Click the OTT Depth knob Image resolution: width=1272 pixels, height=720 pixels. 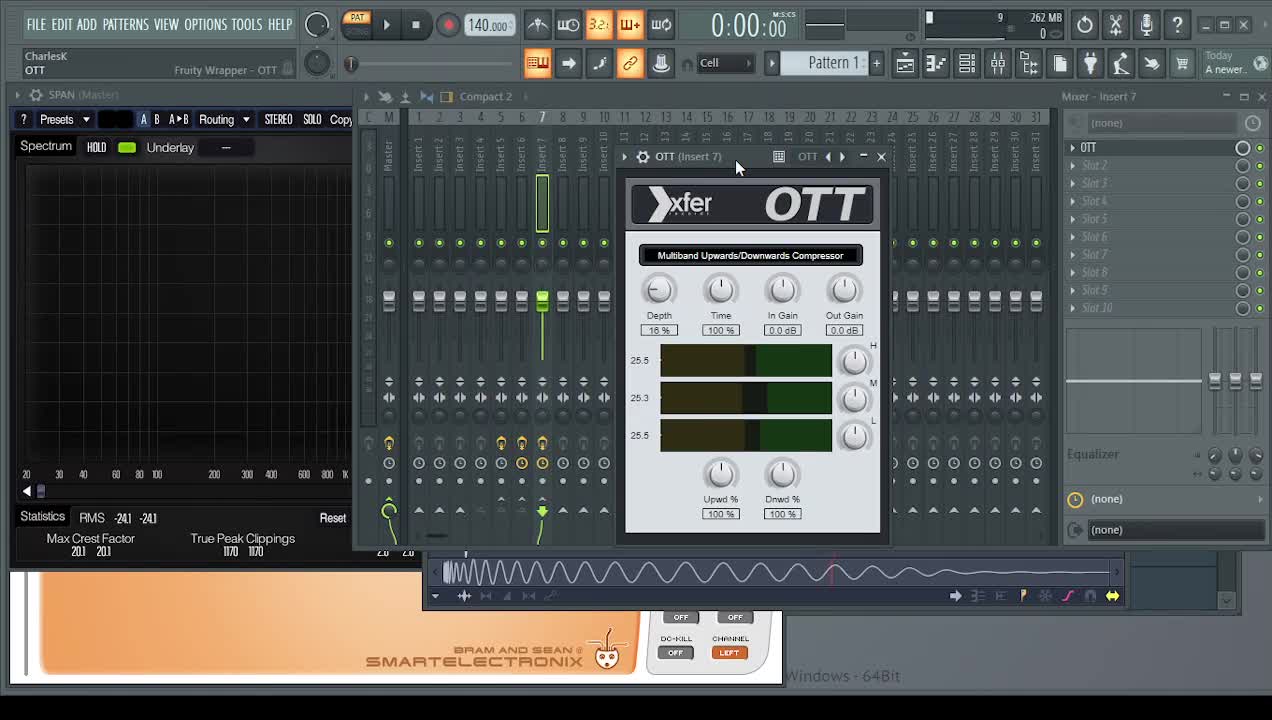(659, 290)
